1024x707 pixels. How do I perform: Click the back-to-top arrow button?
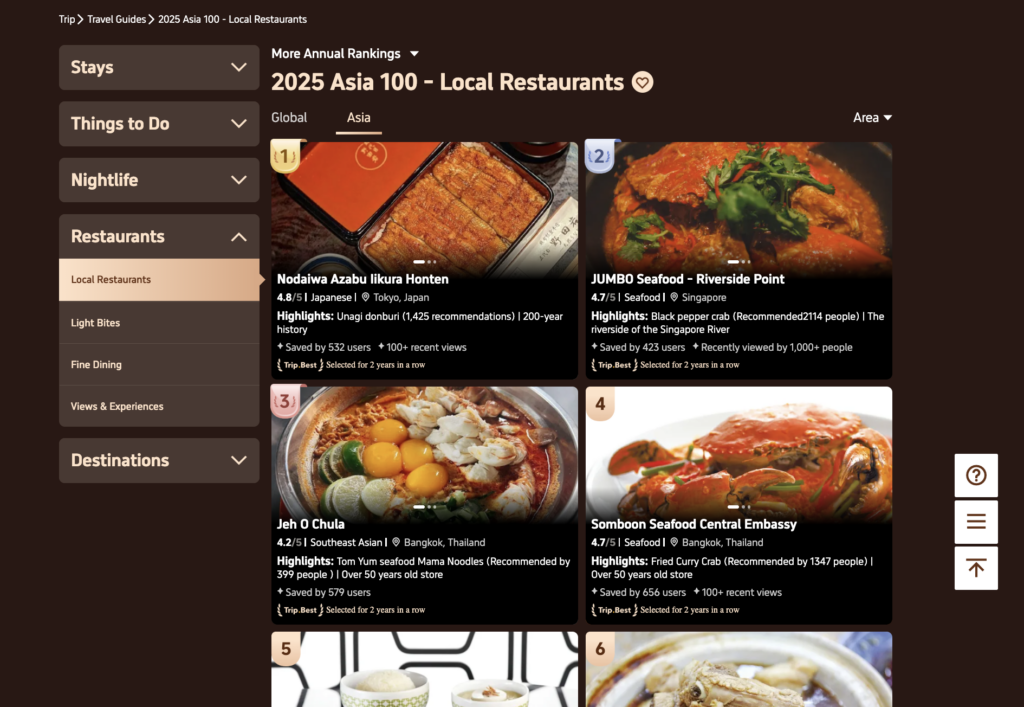tap(976, 568)
